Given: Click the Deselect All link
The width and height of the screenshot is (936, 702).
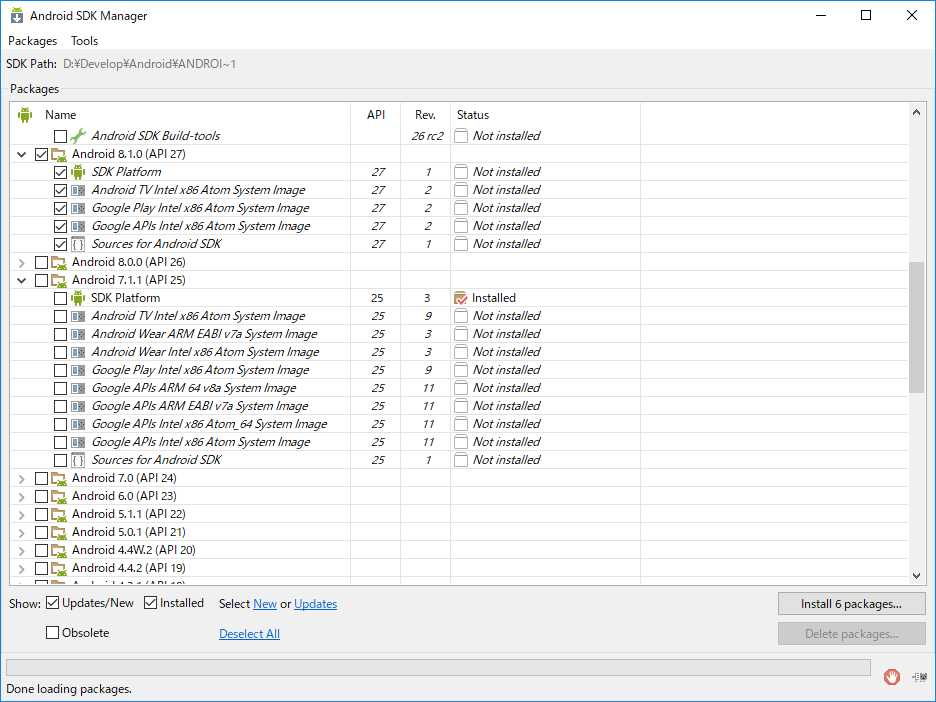Looking at the screenshot, I should [x=249, y=633].
